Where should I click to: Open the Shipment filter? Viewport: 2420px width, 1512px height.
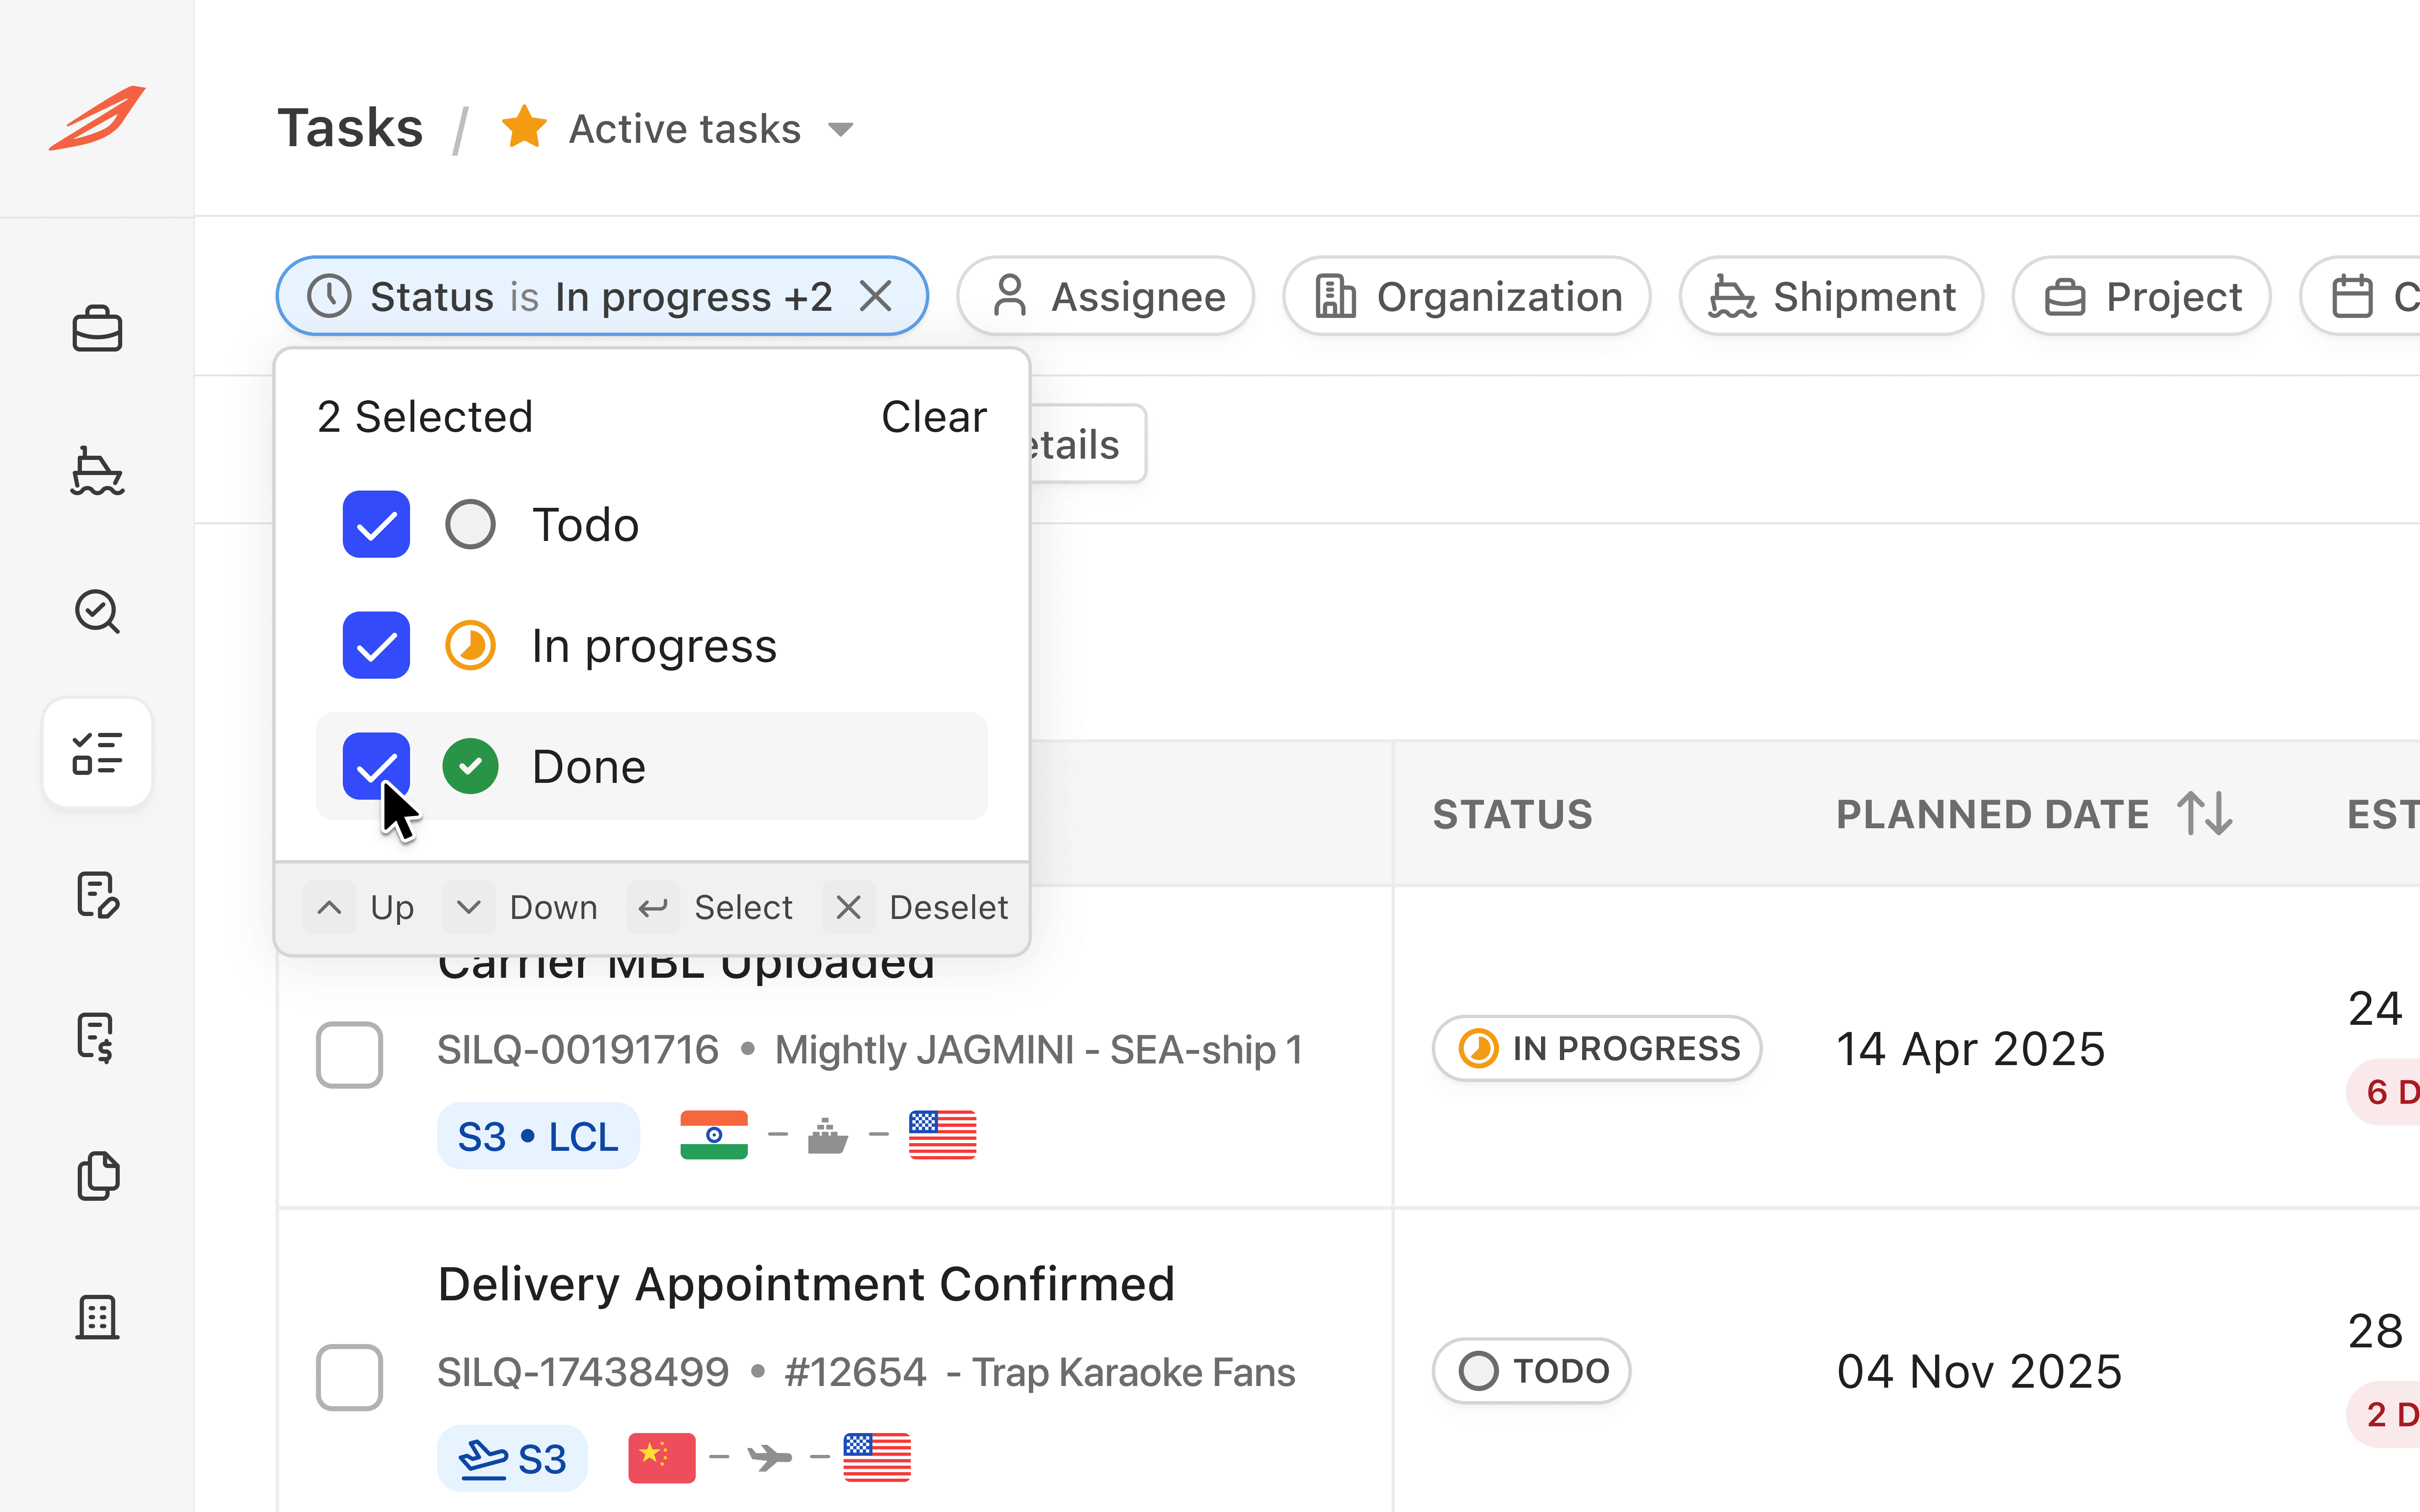[x=1831, y=297]
